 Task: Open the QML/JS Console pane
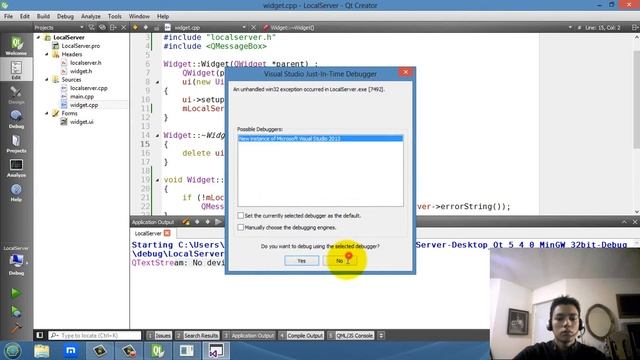click(351, 335)
